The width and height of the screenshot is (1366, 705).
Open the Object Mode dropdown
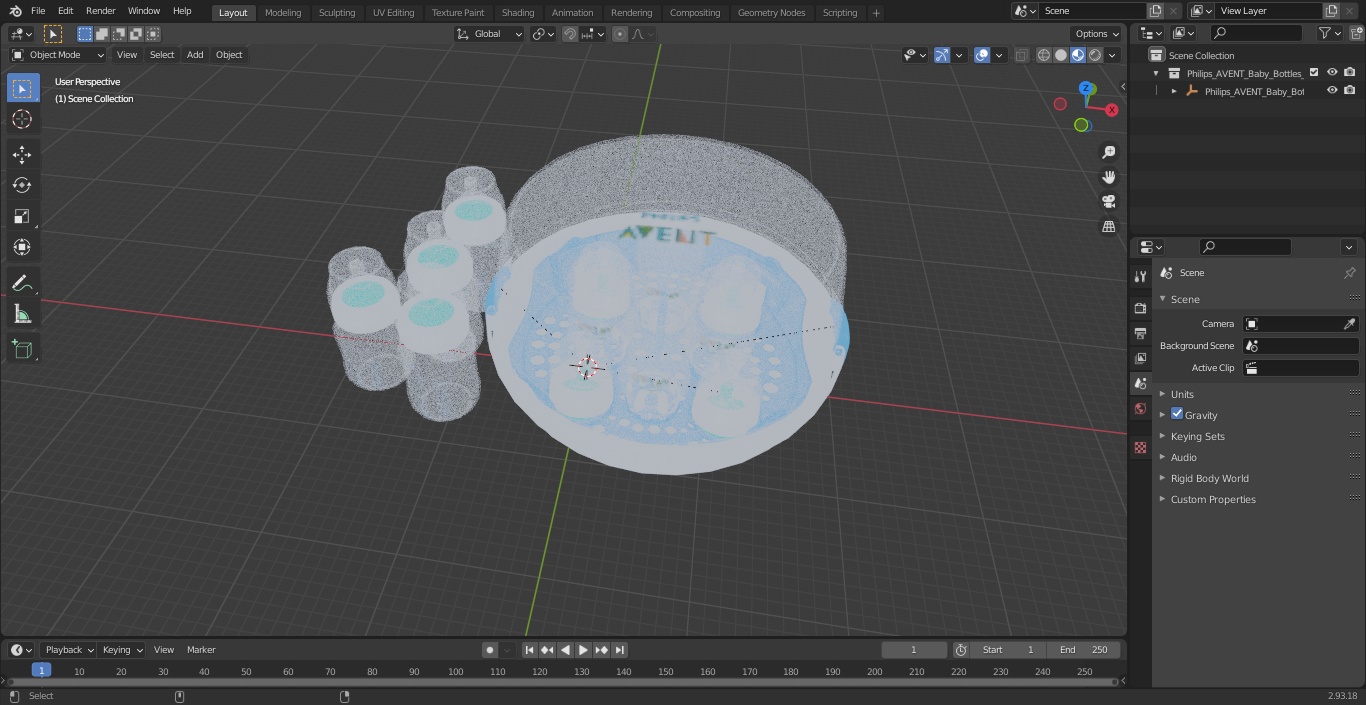pyautogui.click(x=58, y=55)
